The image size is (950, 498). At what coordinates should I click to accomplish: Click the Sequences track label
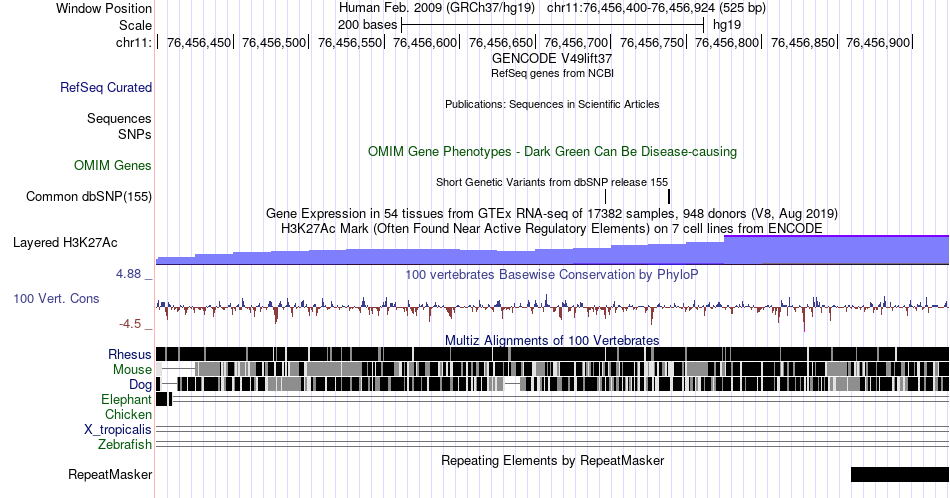pyautogui.click(x=119, y=118)
